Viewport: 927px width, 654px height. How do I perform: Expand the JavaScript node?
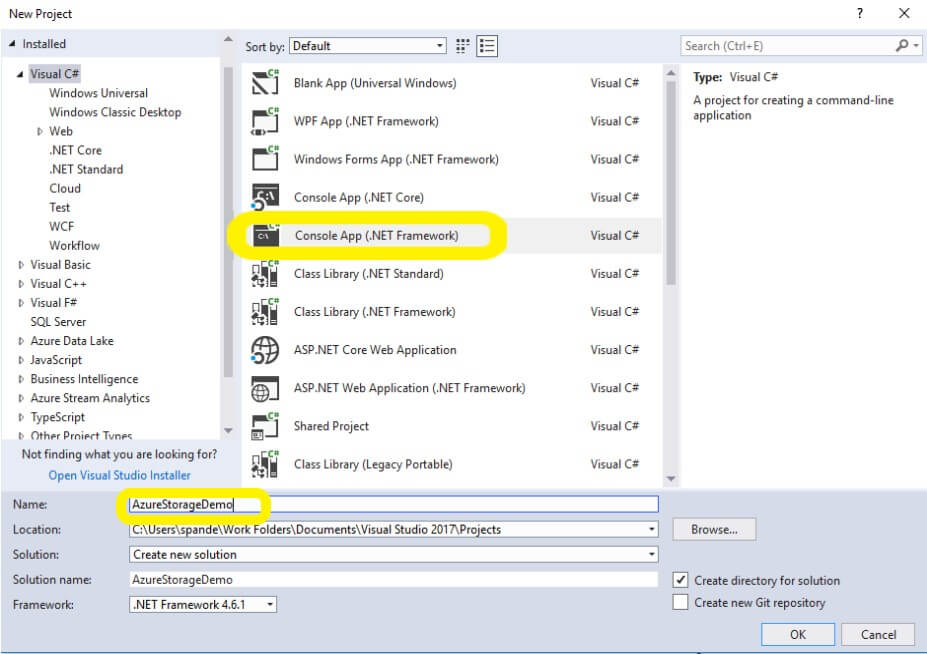pos(21,360)
